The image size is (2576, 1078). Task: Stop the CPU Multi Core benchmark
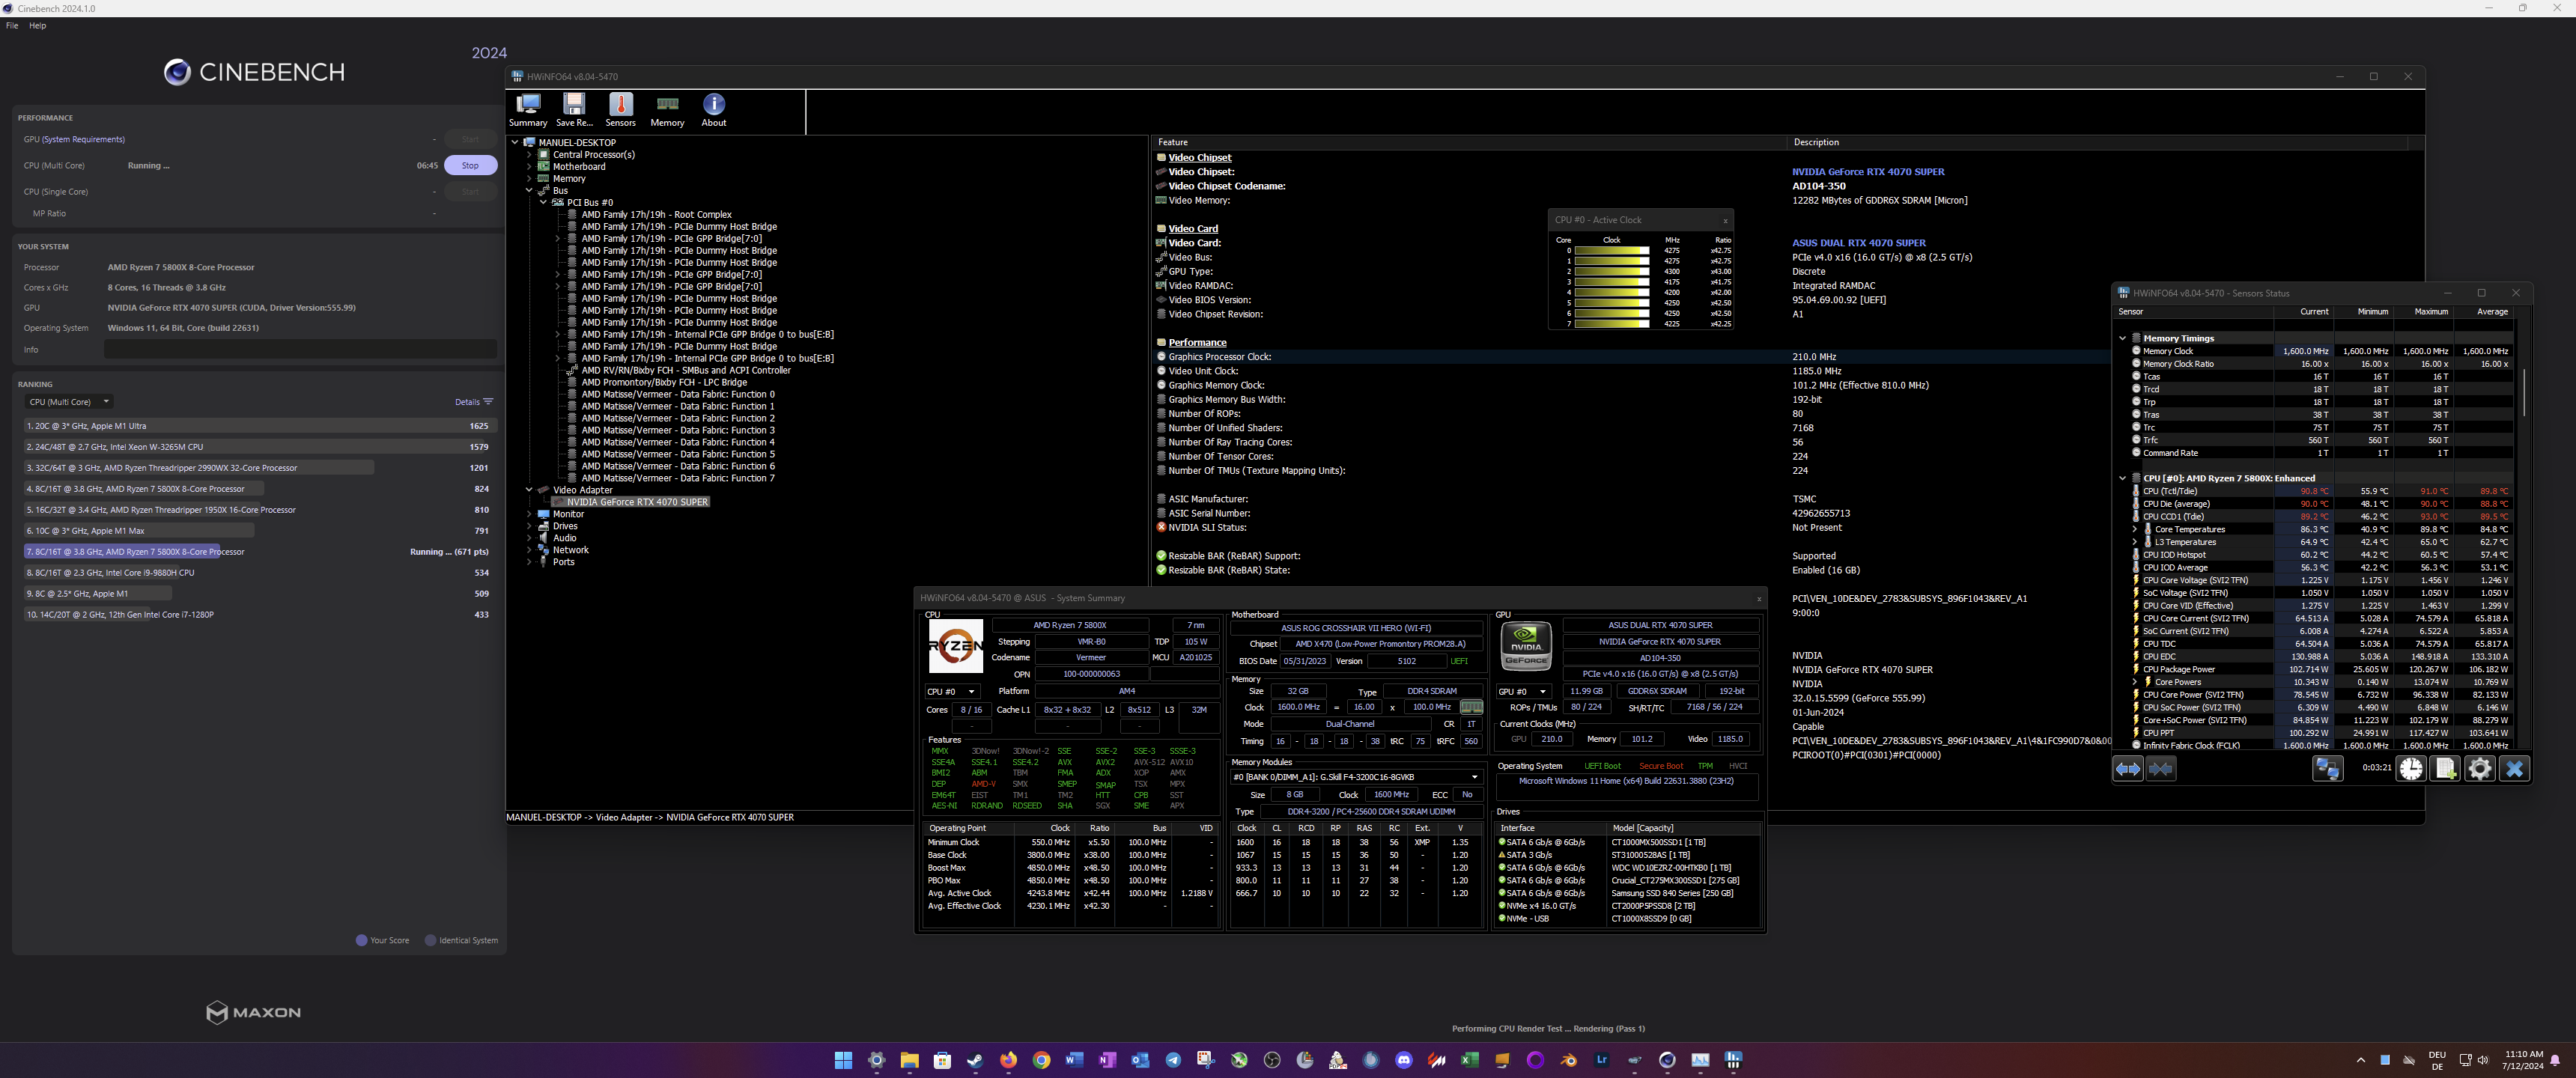coord(470,165)
